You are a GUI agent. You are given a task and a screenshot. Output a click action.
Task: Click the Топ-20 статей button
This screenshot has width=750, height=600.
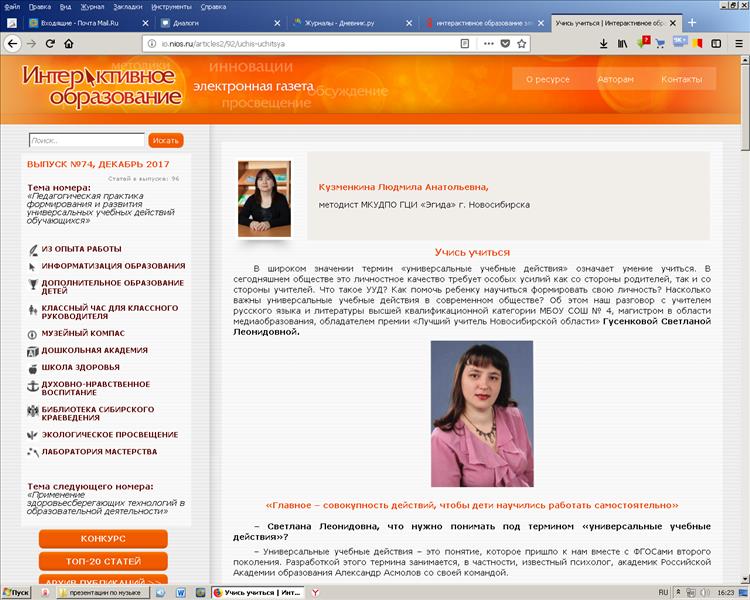103,561
